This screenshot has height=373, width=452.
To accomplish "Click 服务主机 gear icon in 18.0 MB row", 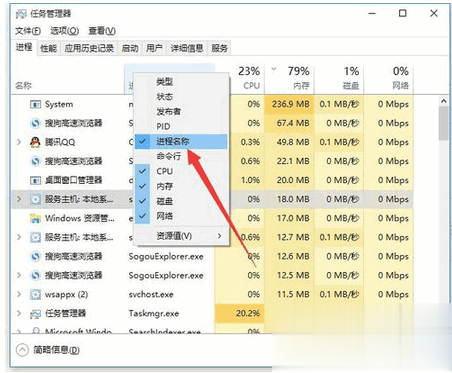I will tap(35, 199).
